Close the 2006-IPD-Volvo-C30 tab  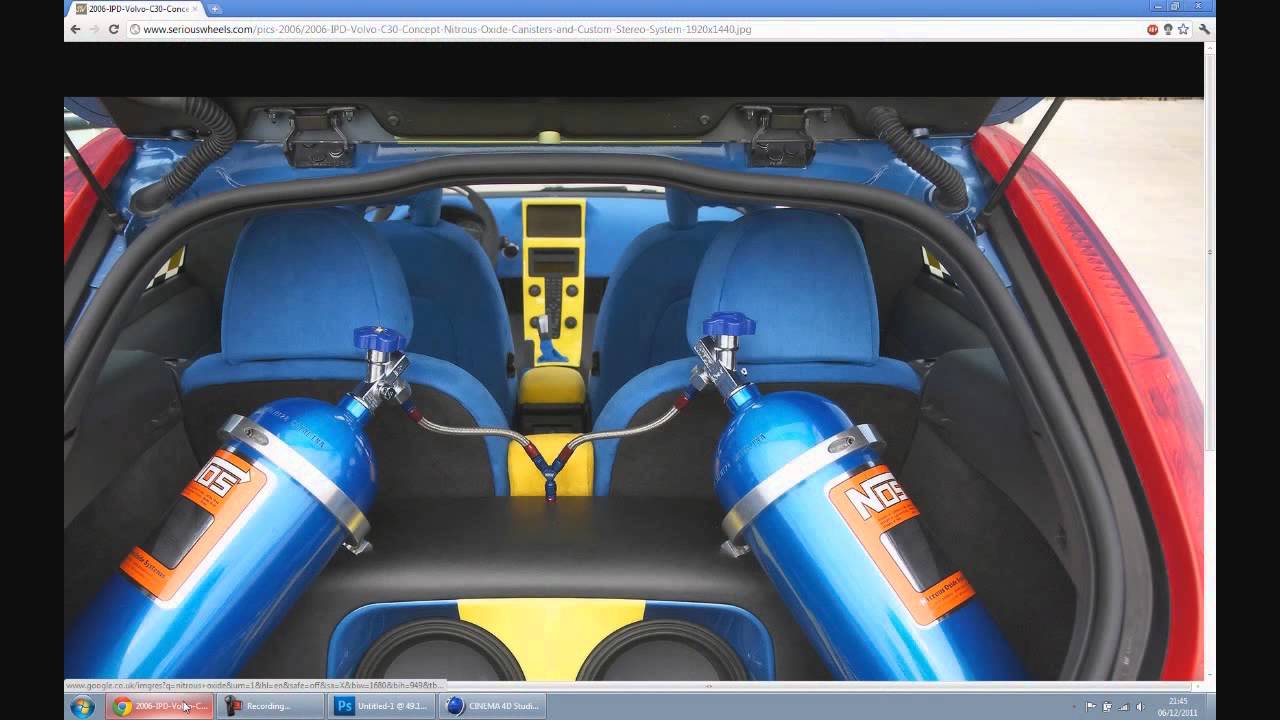tap(195, 8)
